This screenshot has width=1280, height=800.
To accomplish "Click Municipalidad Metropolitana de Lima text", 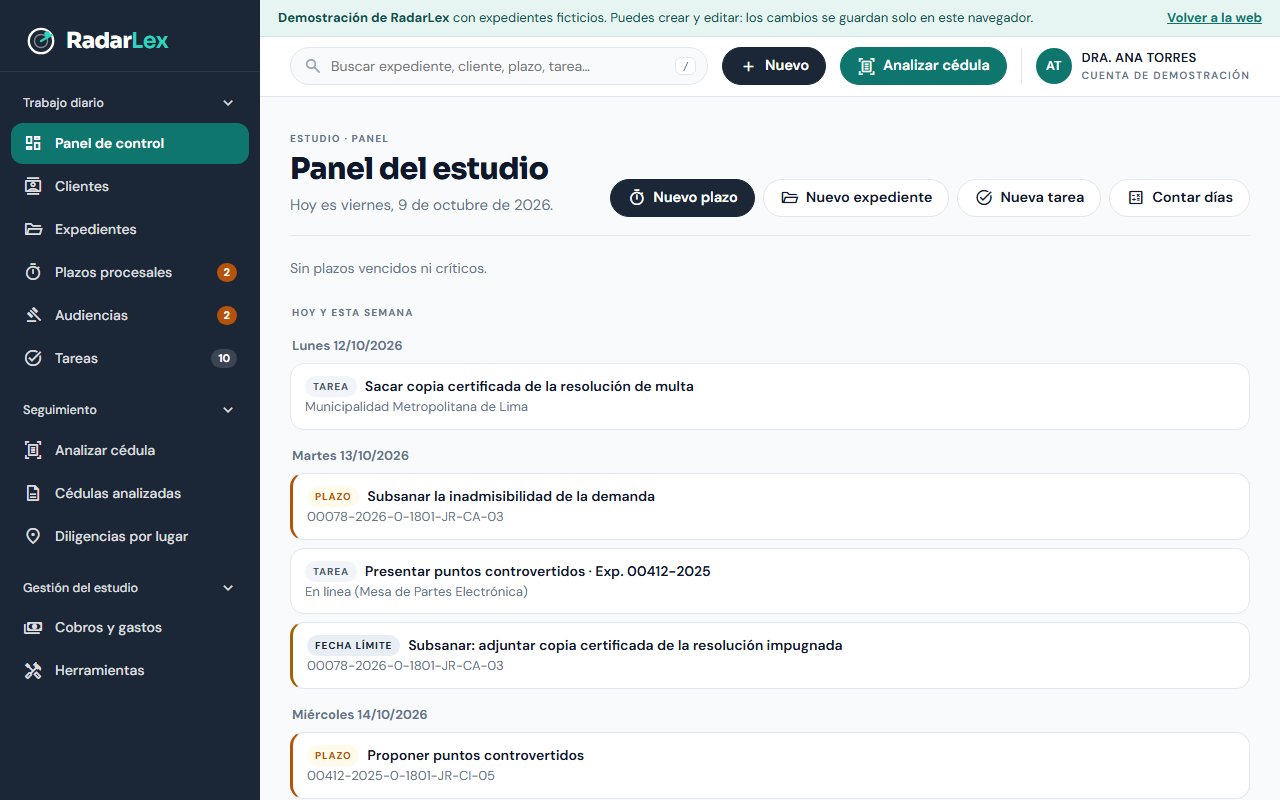I will click(416, 407).
